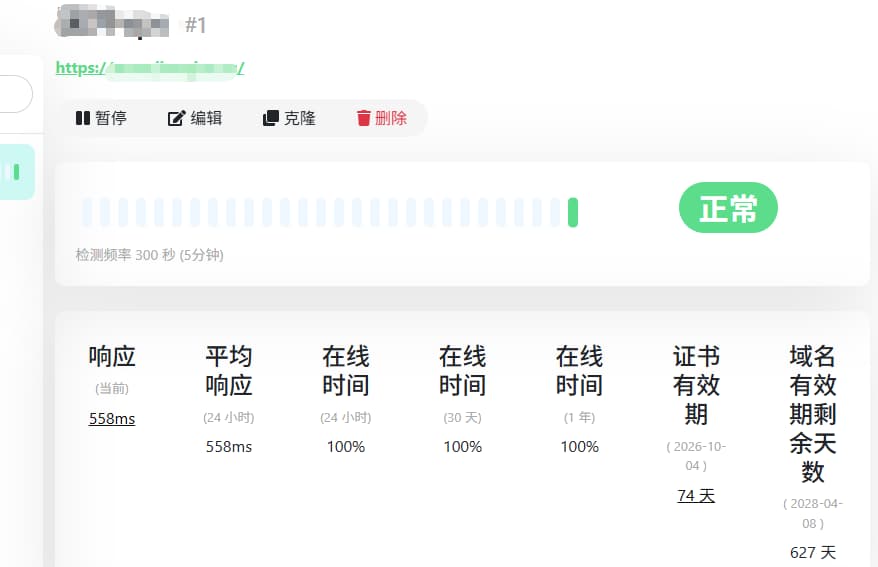The height and width of the screenshot is (567, 878).
Task: Click the red trash icon next to 删除
Action: pyautogui.click(x=363, y=118)
